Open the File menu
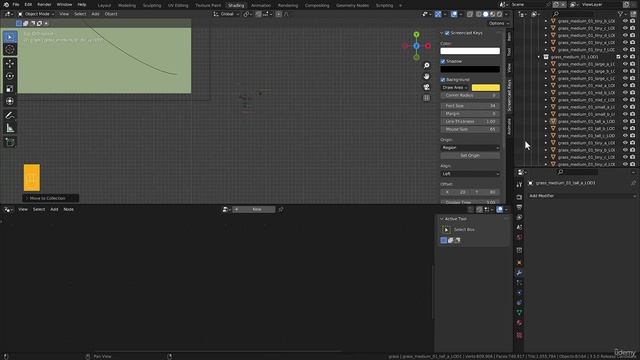Viewport: 640px width, 360px height. pos(16,4)
